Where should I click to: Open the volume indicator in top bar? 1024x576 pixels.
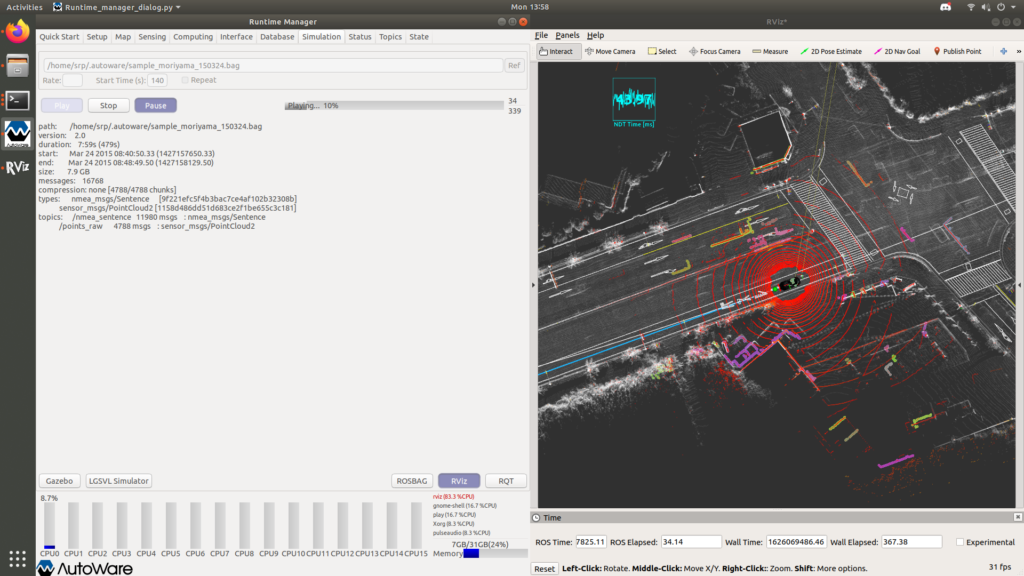pos(986,7)
